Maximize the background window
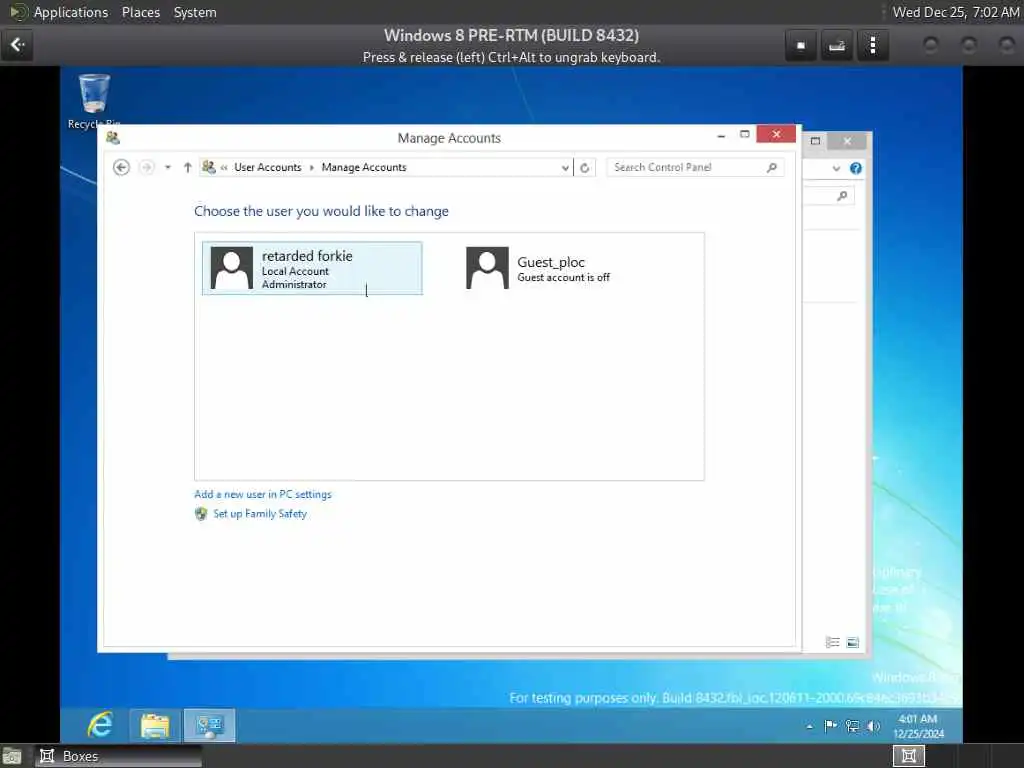The width and height of the screenshot is (1024, 768). point(816,141)
